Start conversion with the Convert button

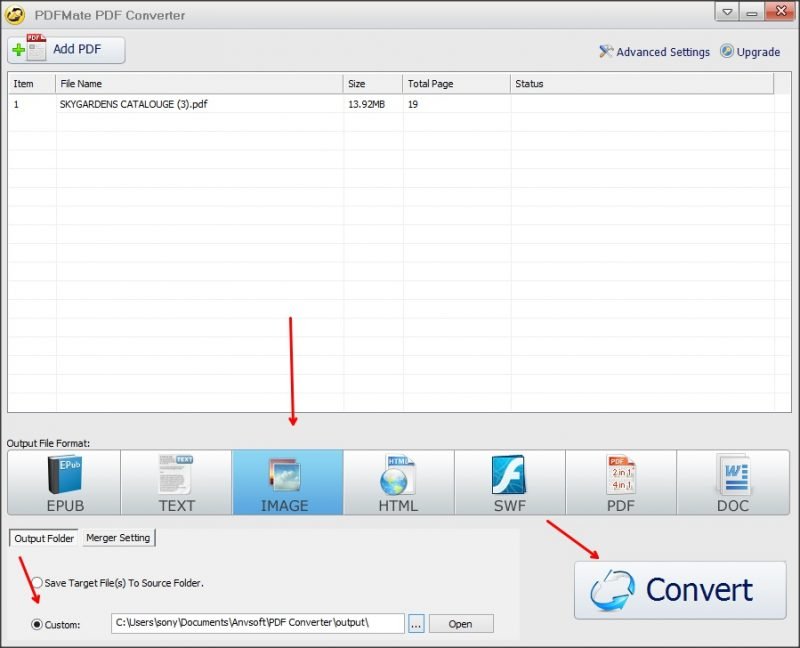pyautogui.click(x=680, y=590)
